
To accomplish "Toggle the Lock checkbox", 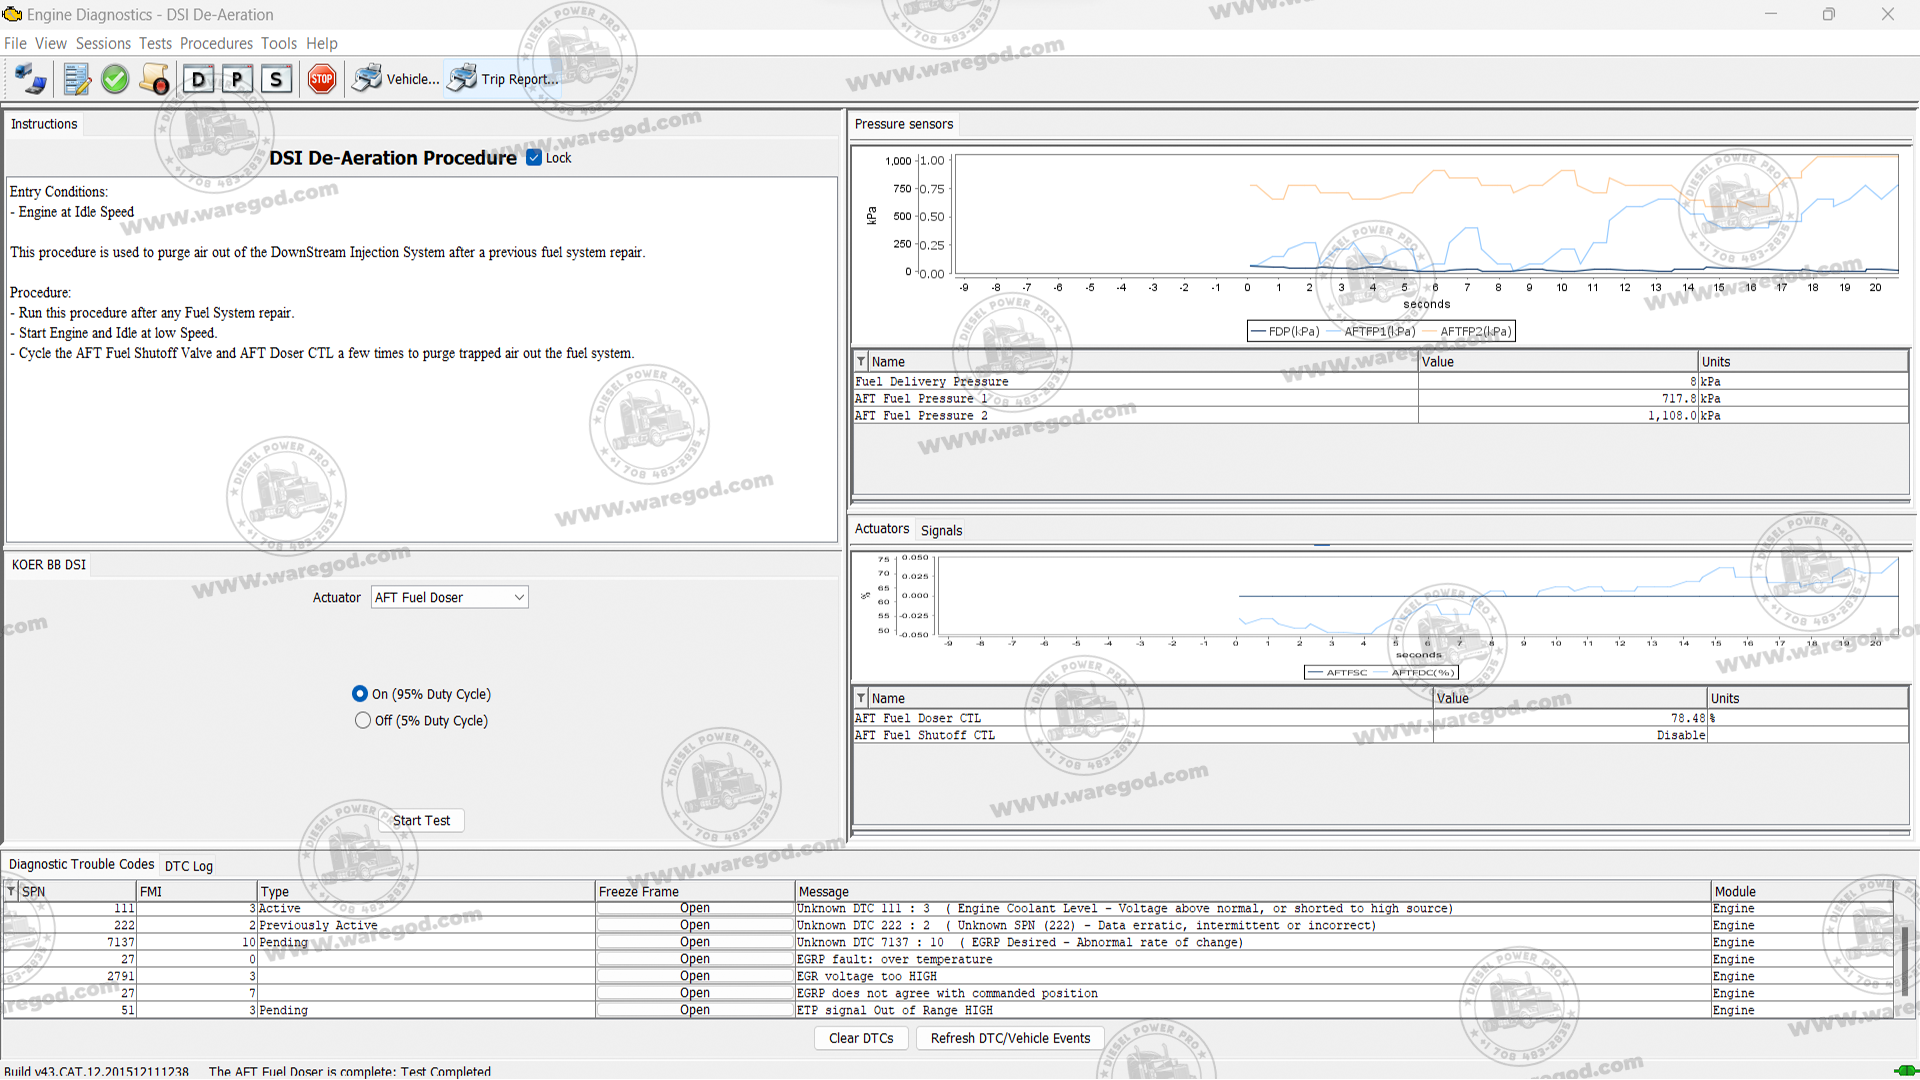I will [x=534, y=158].
